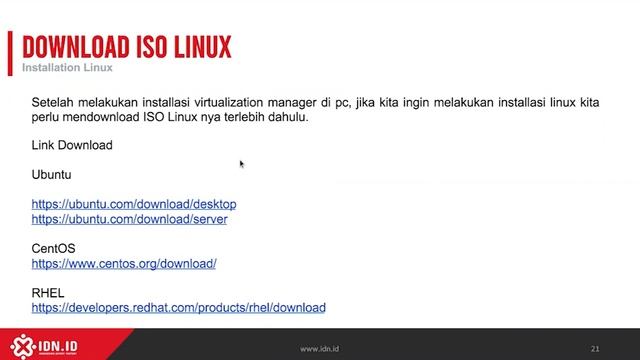Viewport: 640px width, 360px height.
Task: Click the 'RHEL' heading text
Action: pos(48,293)
